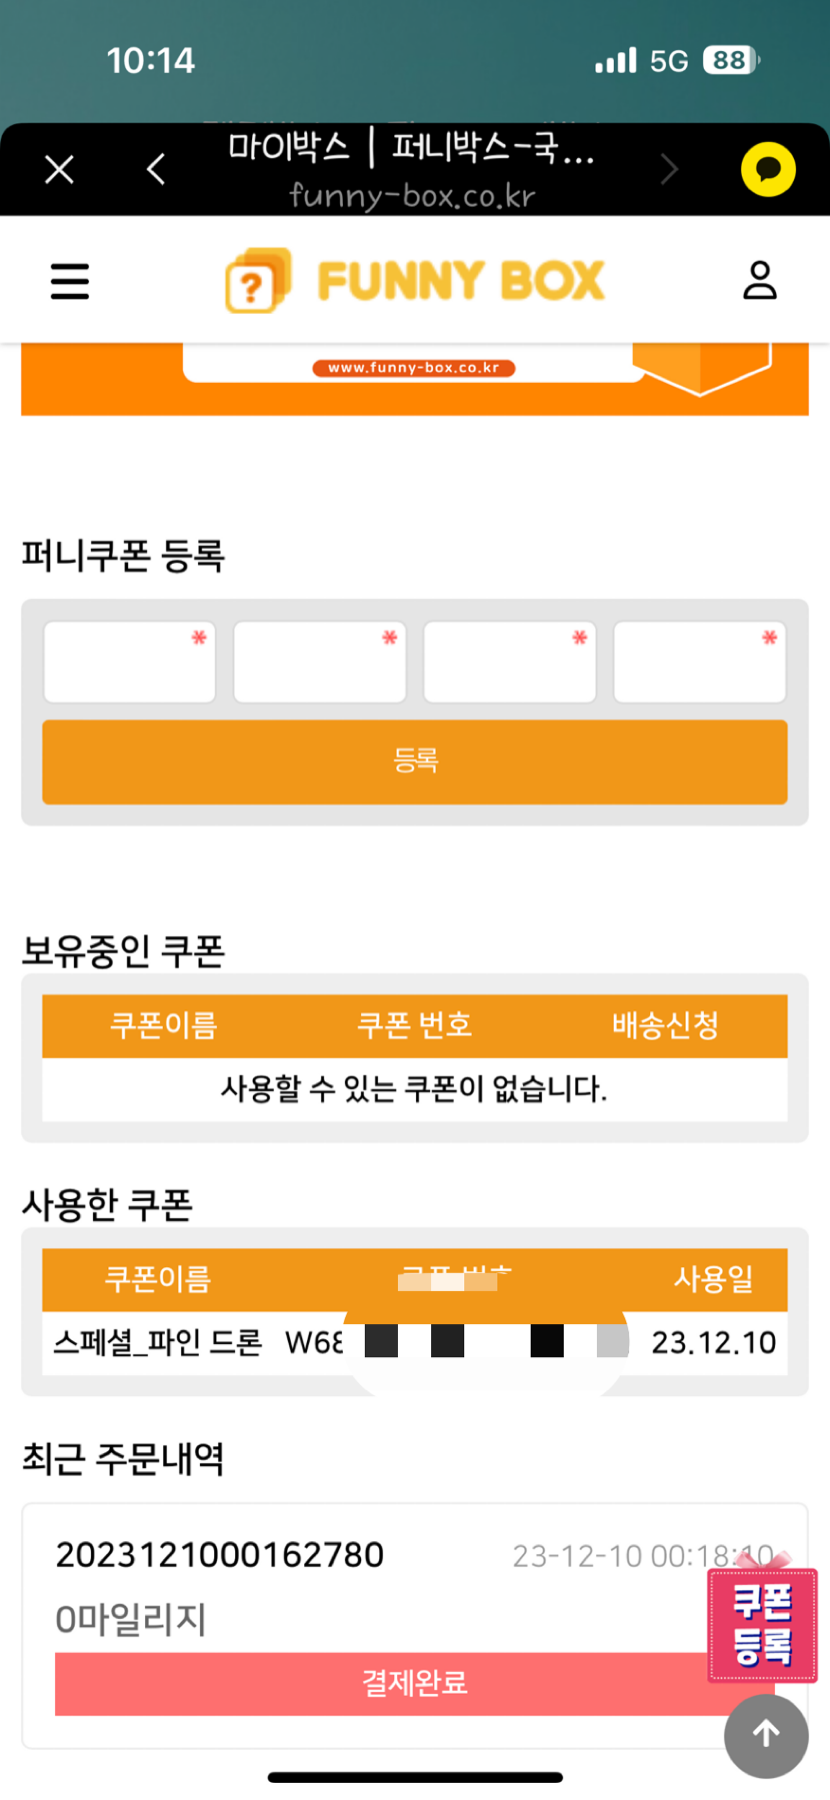830x1800 pixels.
Task: Open the hamburger menu
Action: point(70,281)
